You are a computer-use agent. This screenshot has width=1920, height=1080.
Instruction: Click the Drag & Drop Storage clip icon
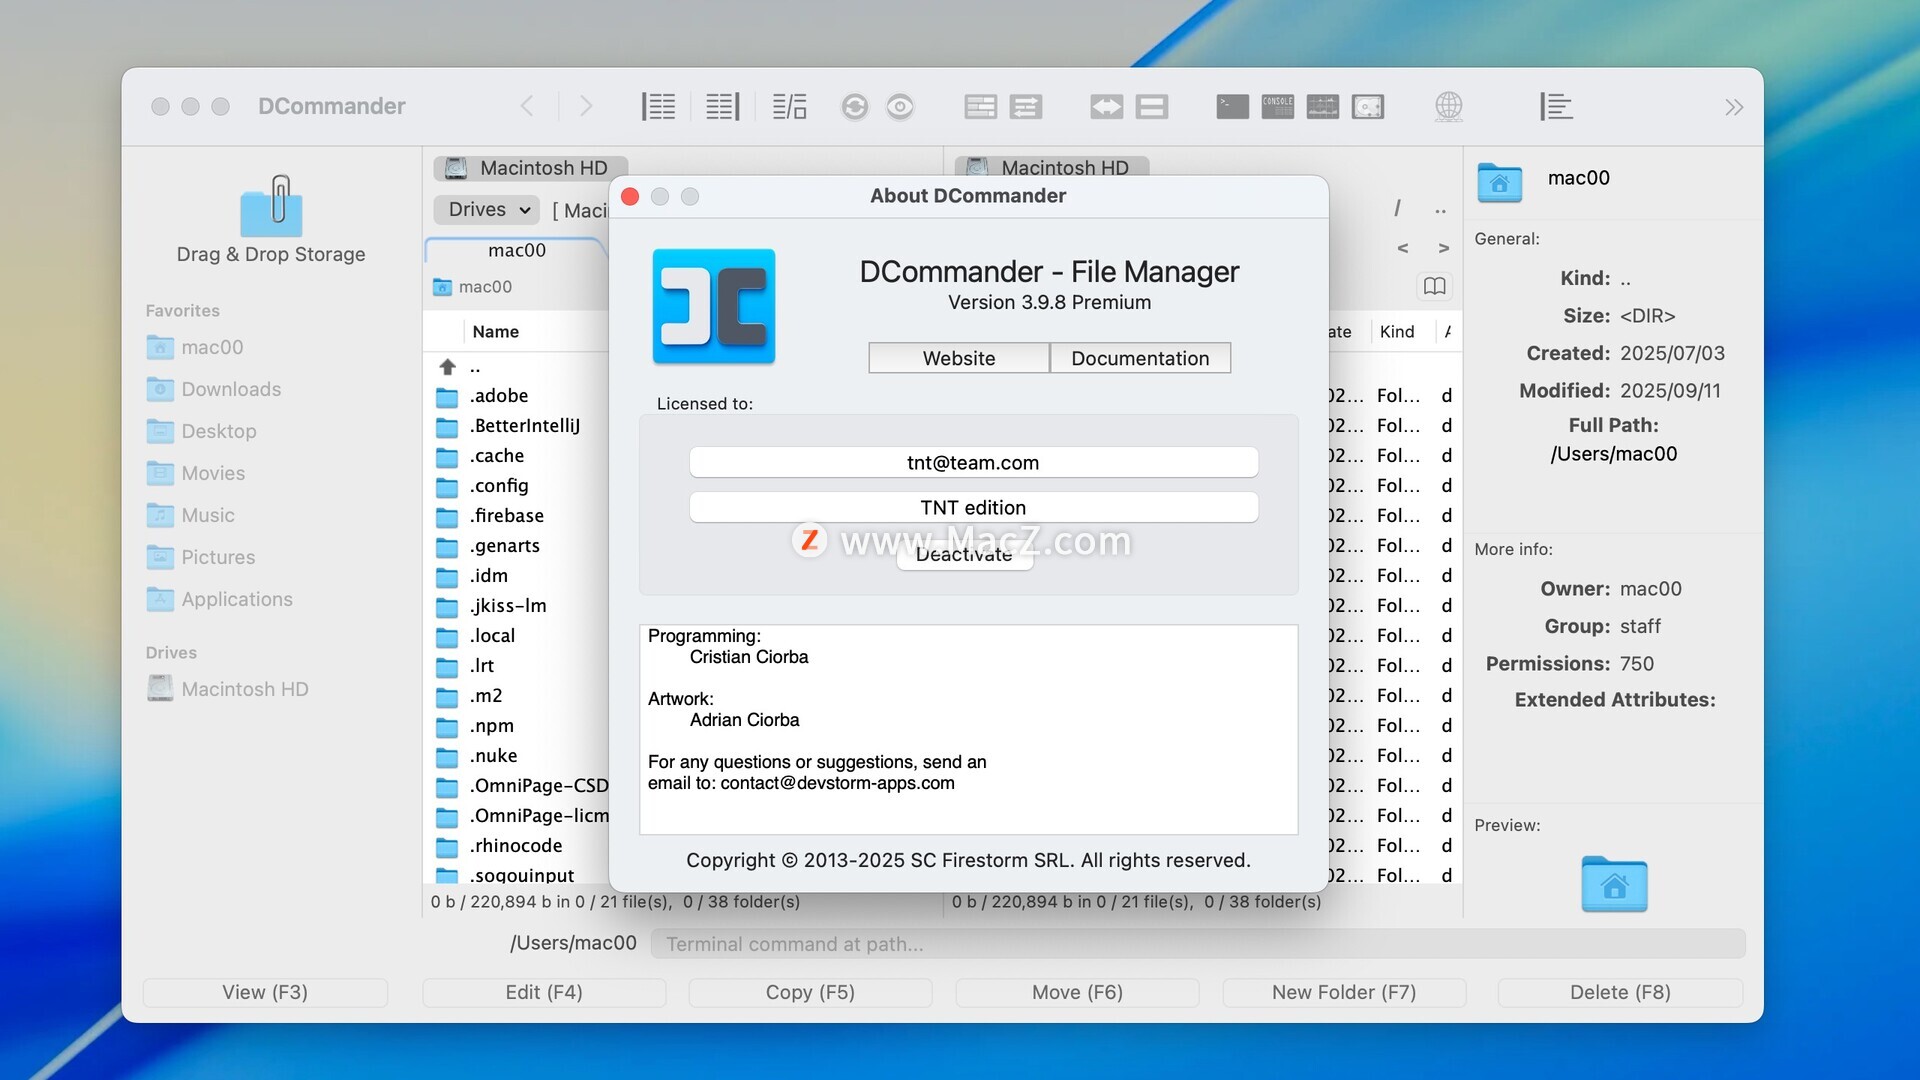271,206
